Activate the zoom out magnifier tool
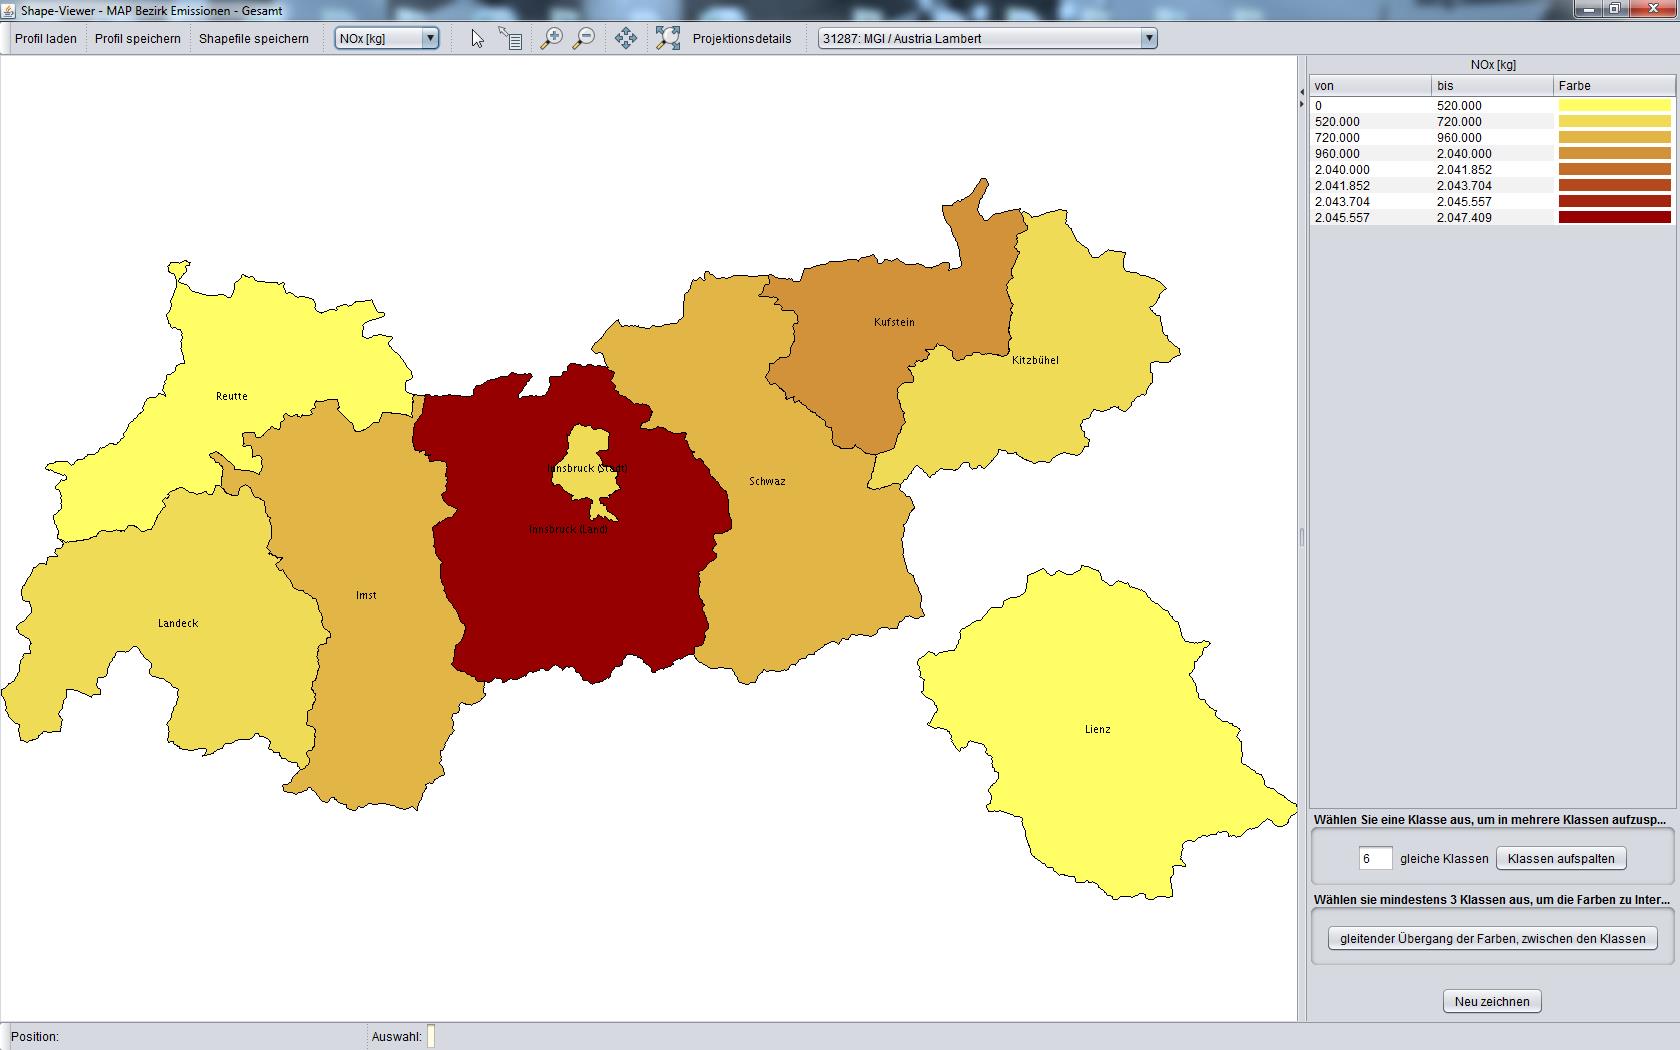This screenshot has width=1680, height=1050. point(583,39)
